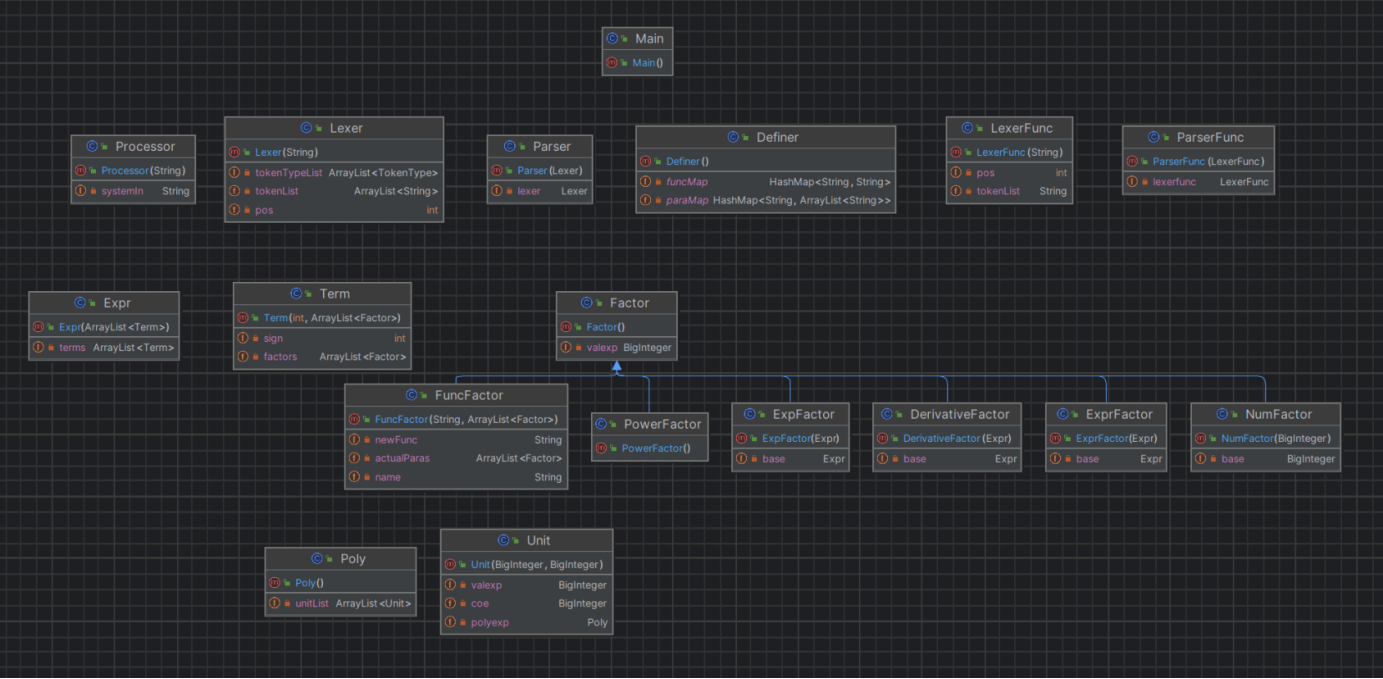
Task: Select the tokenTypeList field in Lexer
Action: tap(334, 173)
